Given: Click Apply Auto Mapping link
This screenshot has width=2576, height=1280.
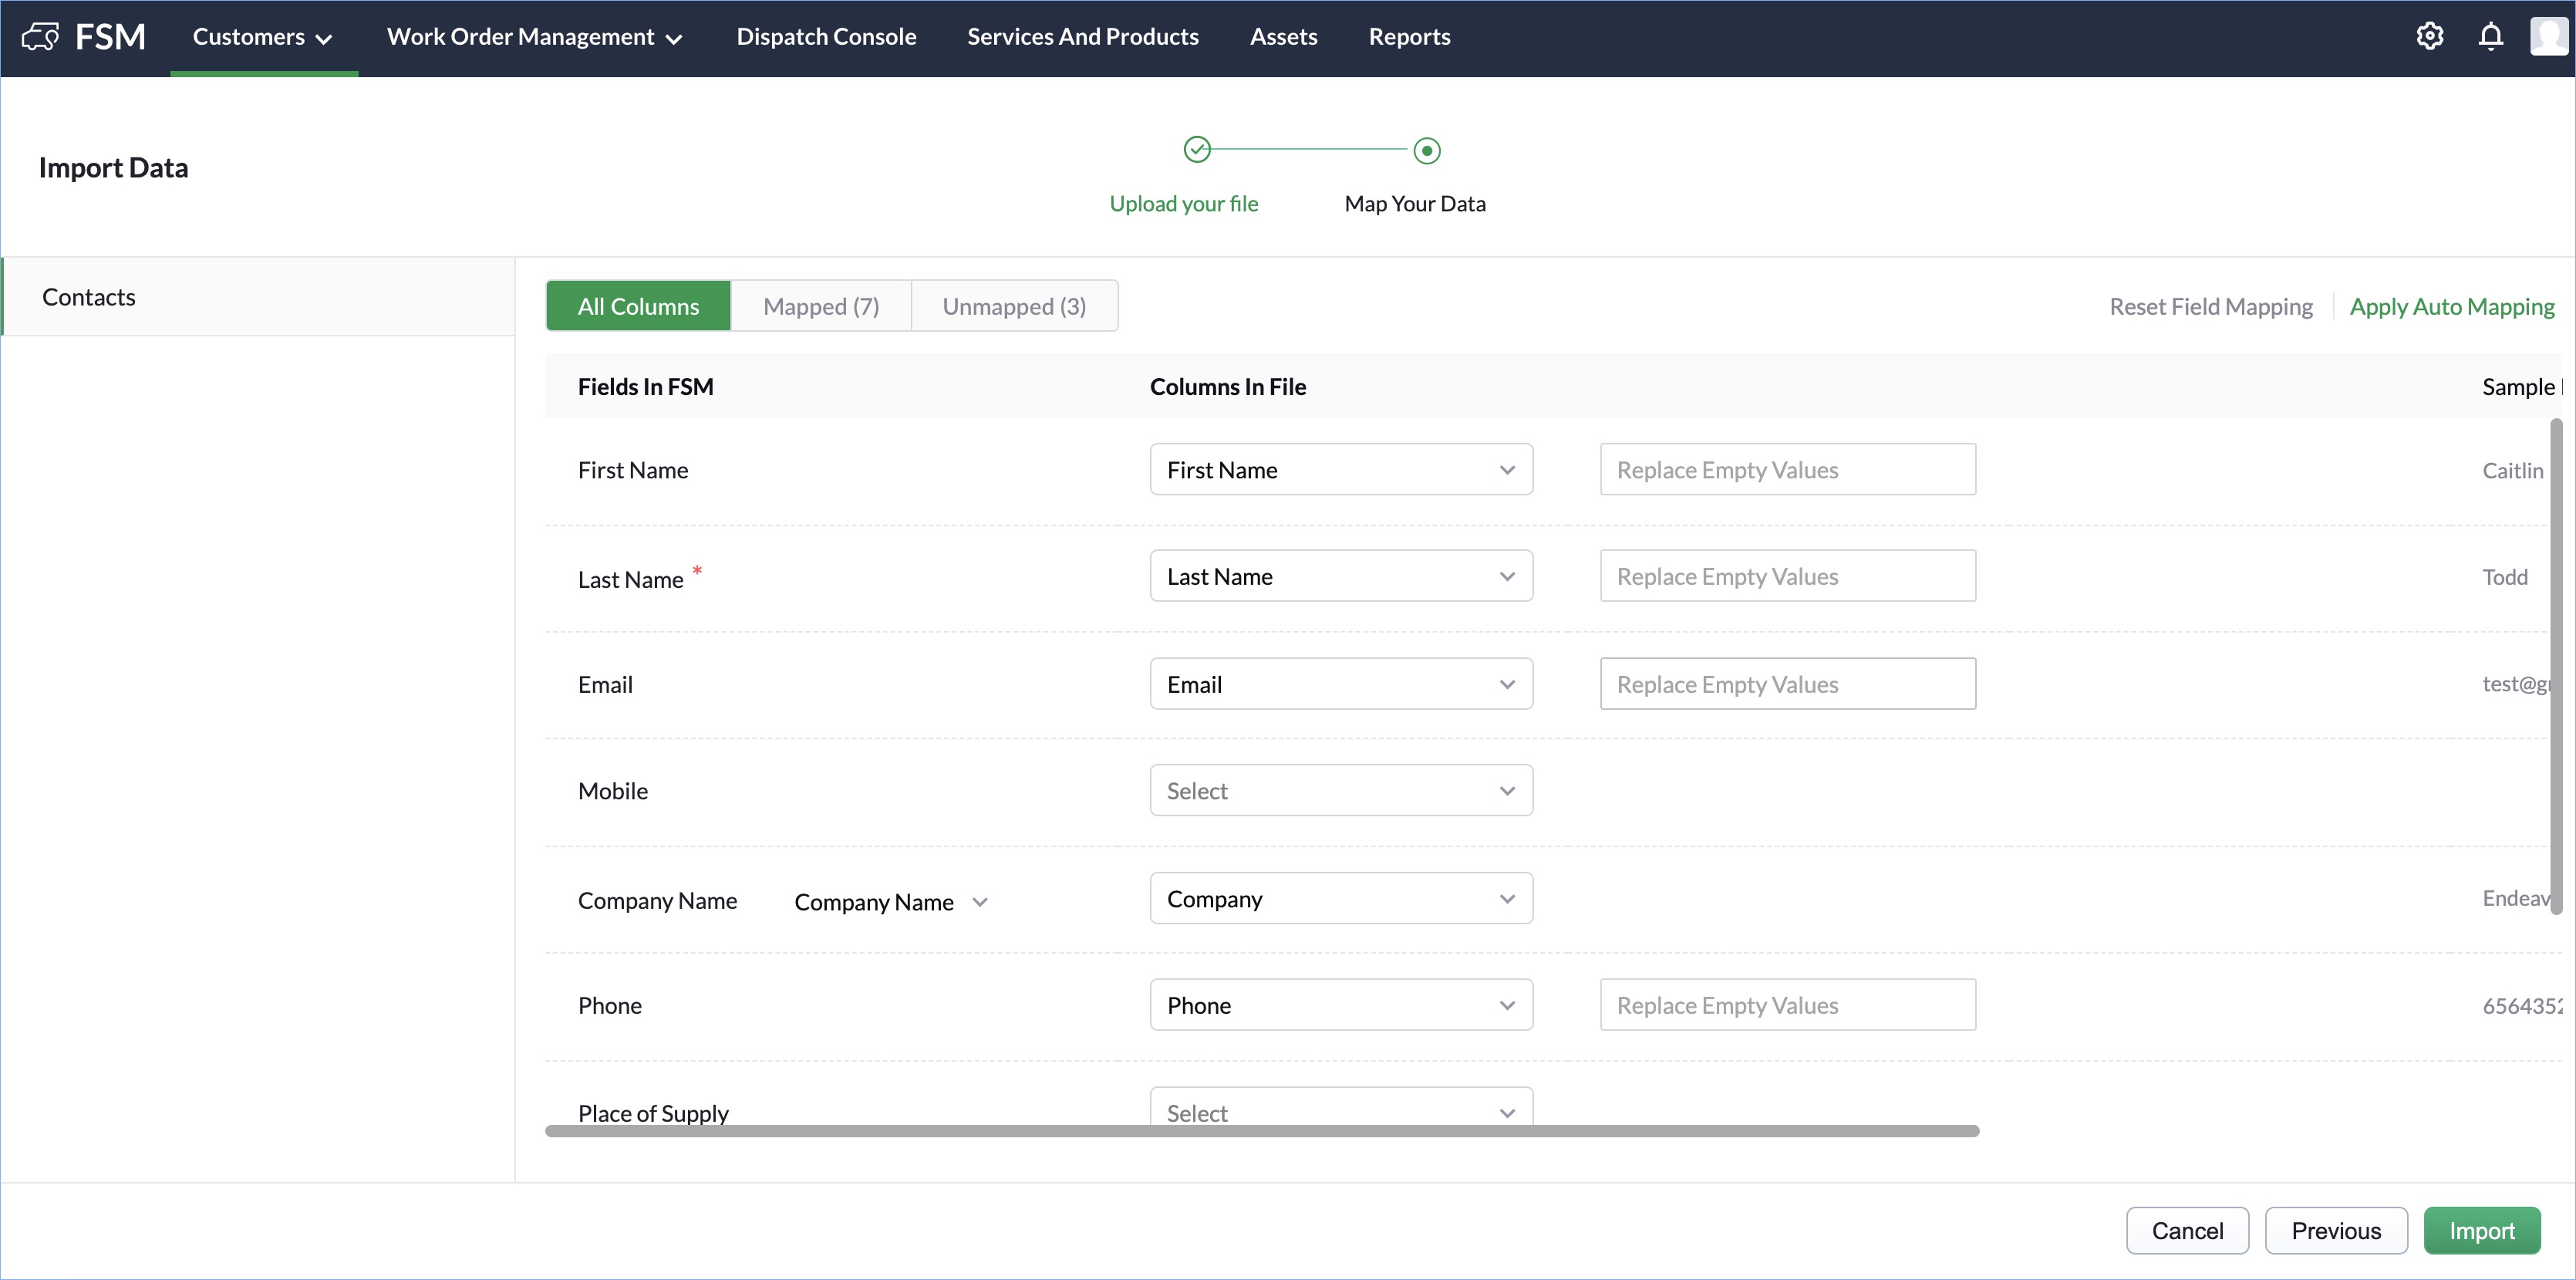Looking at the screenshot, I should (x=2451, y=306).
